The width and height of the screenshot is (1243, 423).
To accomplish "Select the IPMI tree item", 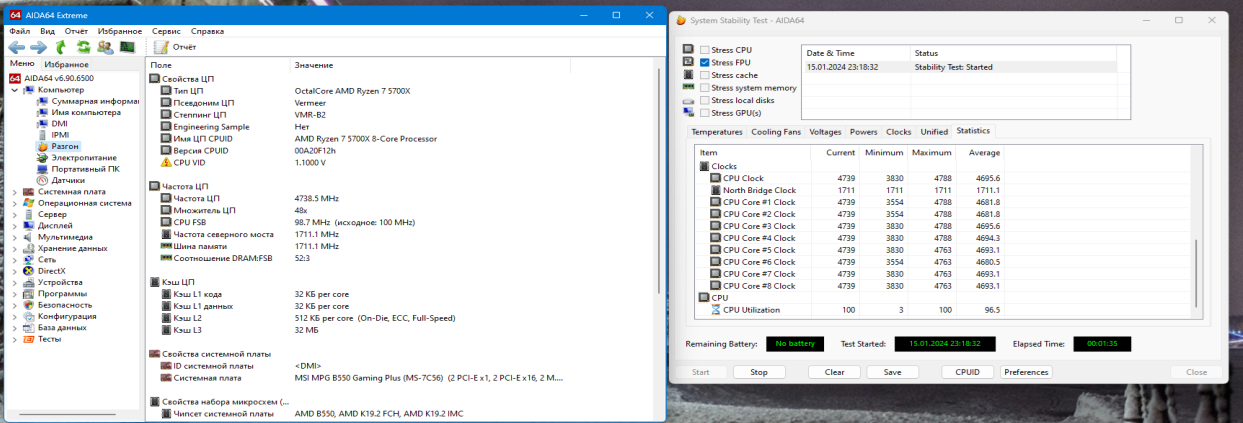I will click(x=53, y=135).
